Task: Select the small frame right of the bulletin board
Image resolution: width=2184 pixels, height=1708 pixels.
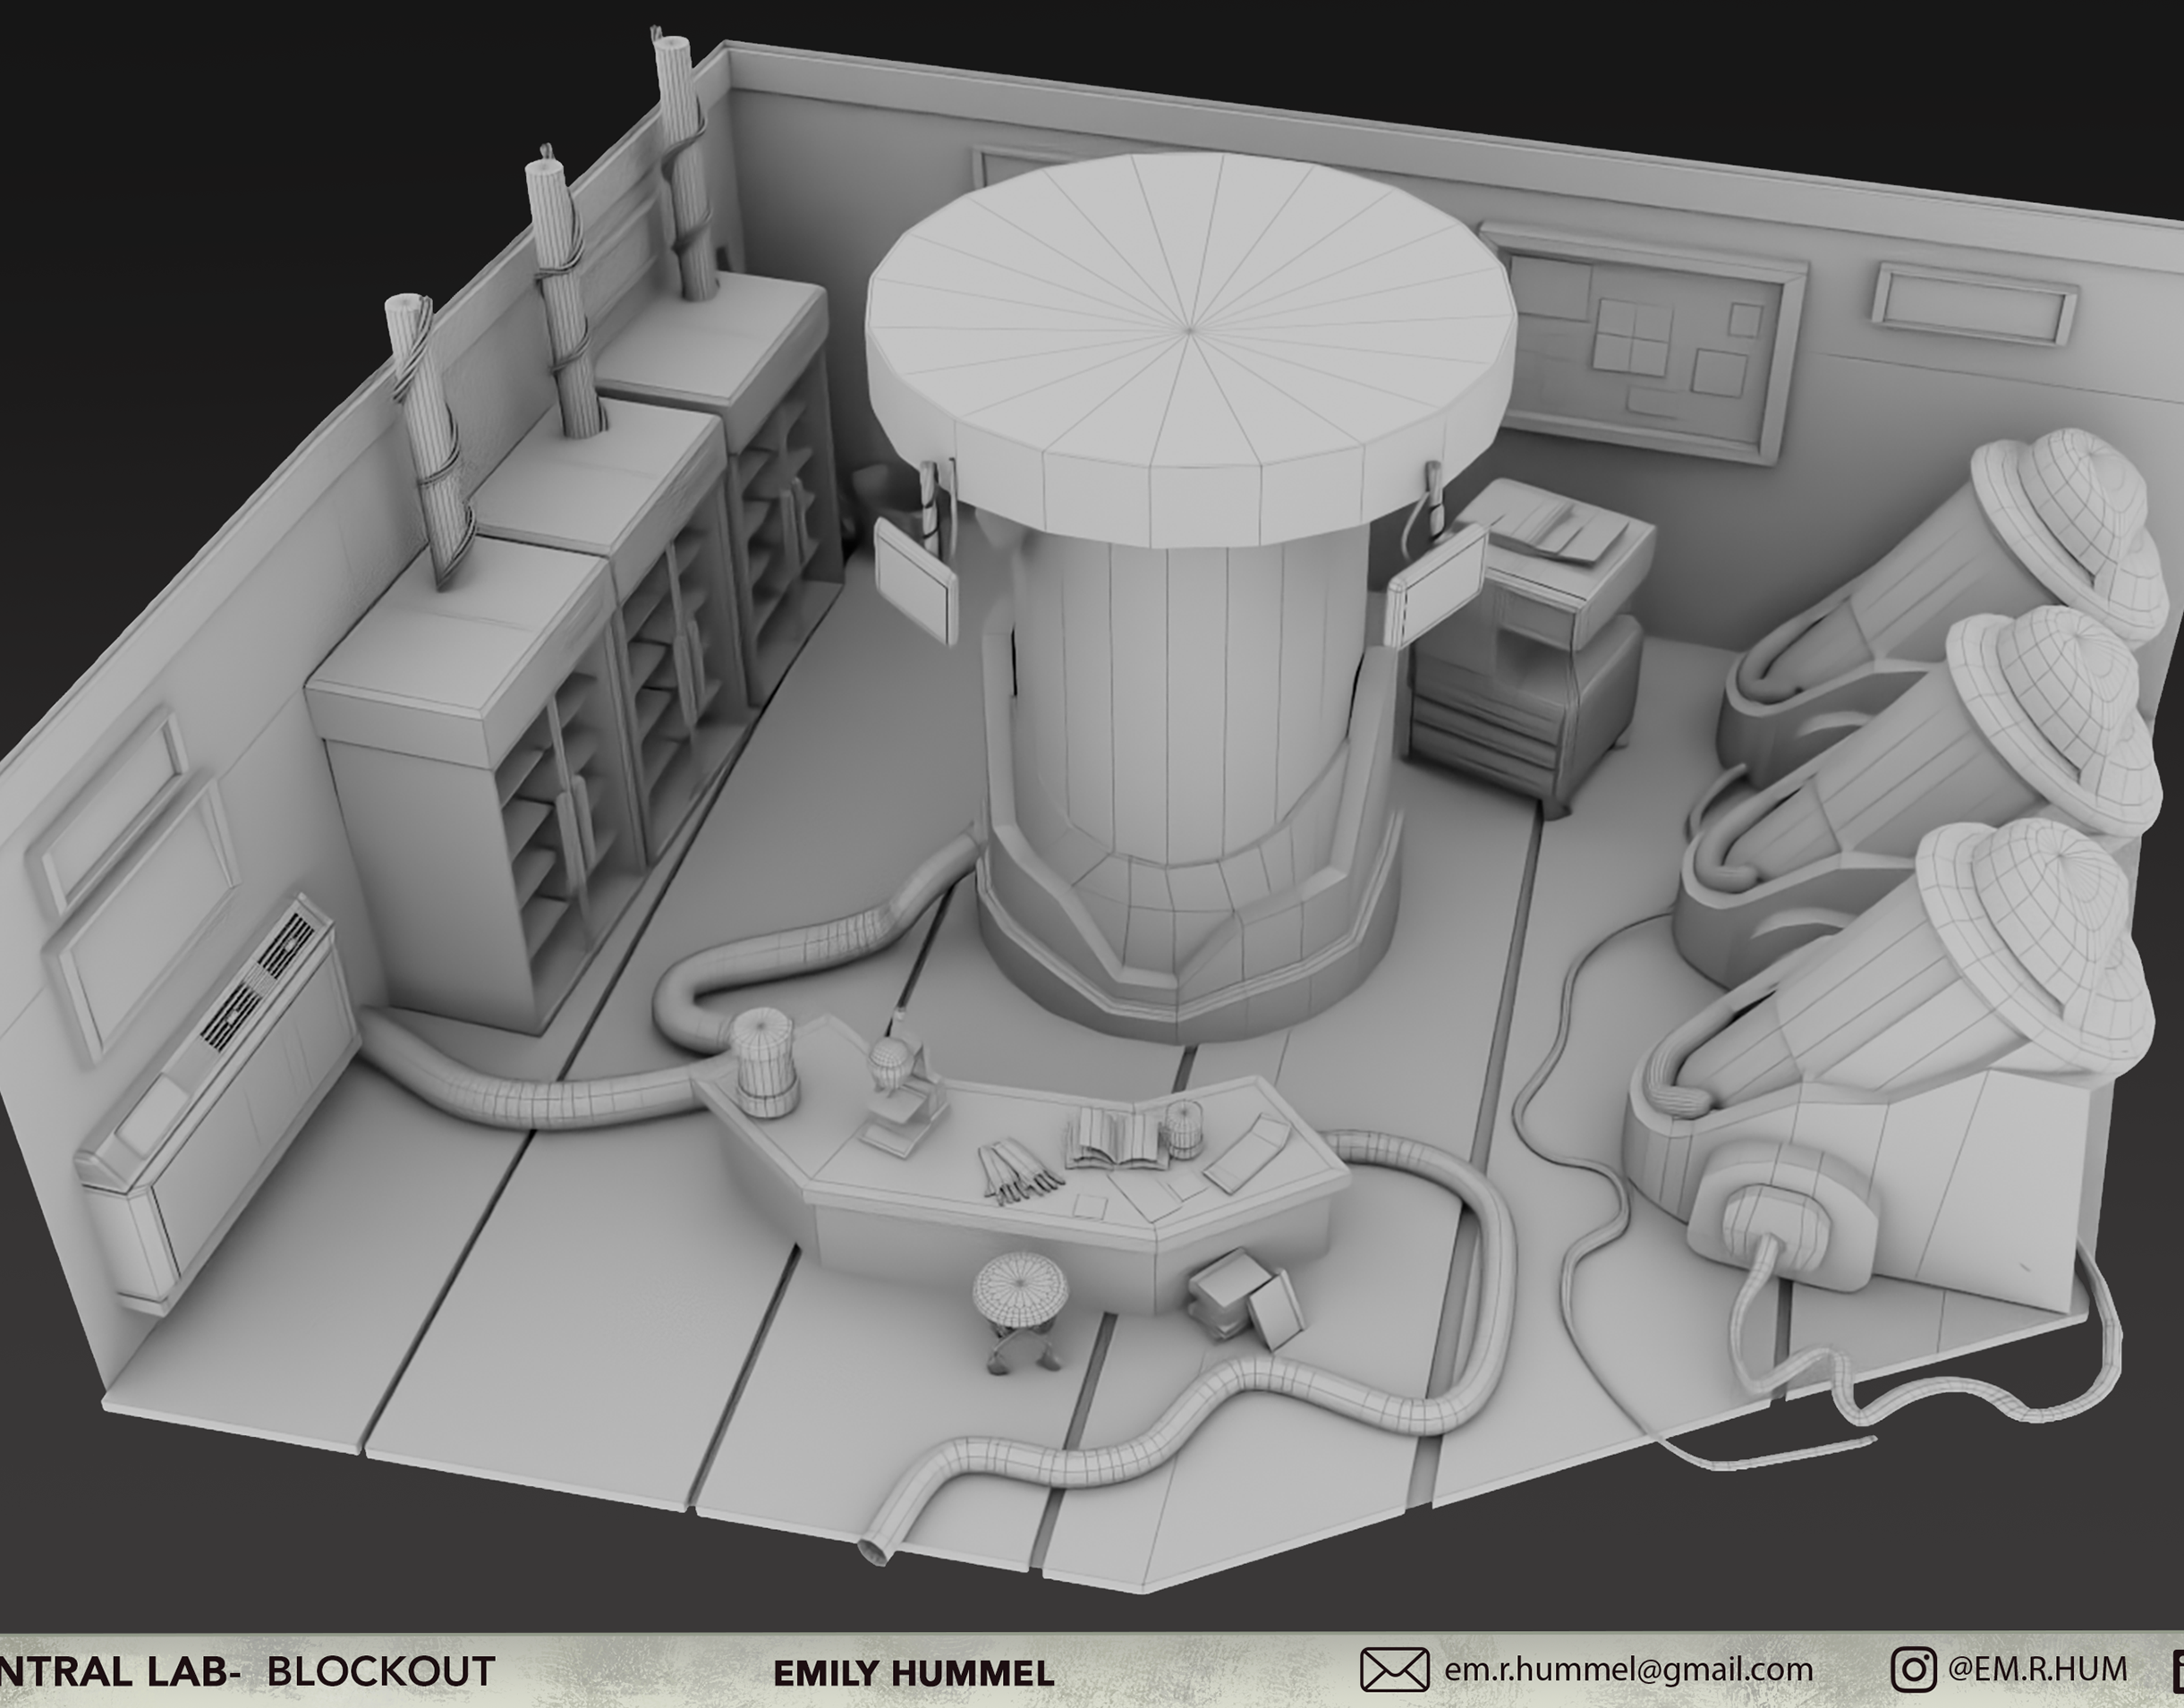Action: coord(1973,305)
